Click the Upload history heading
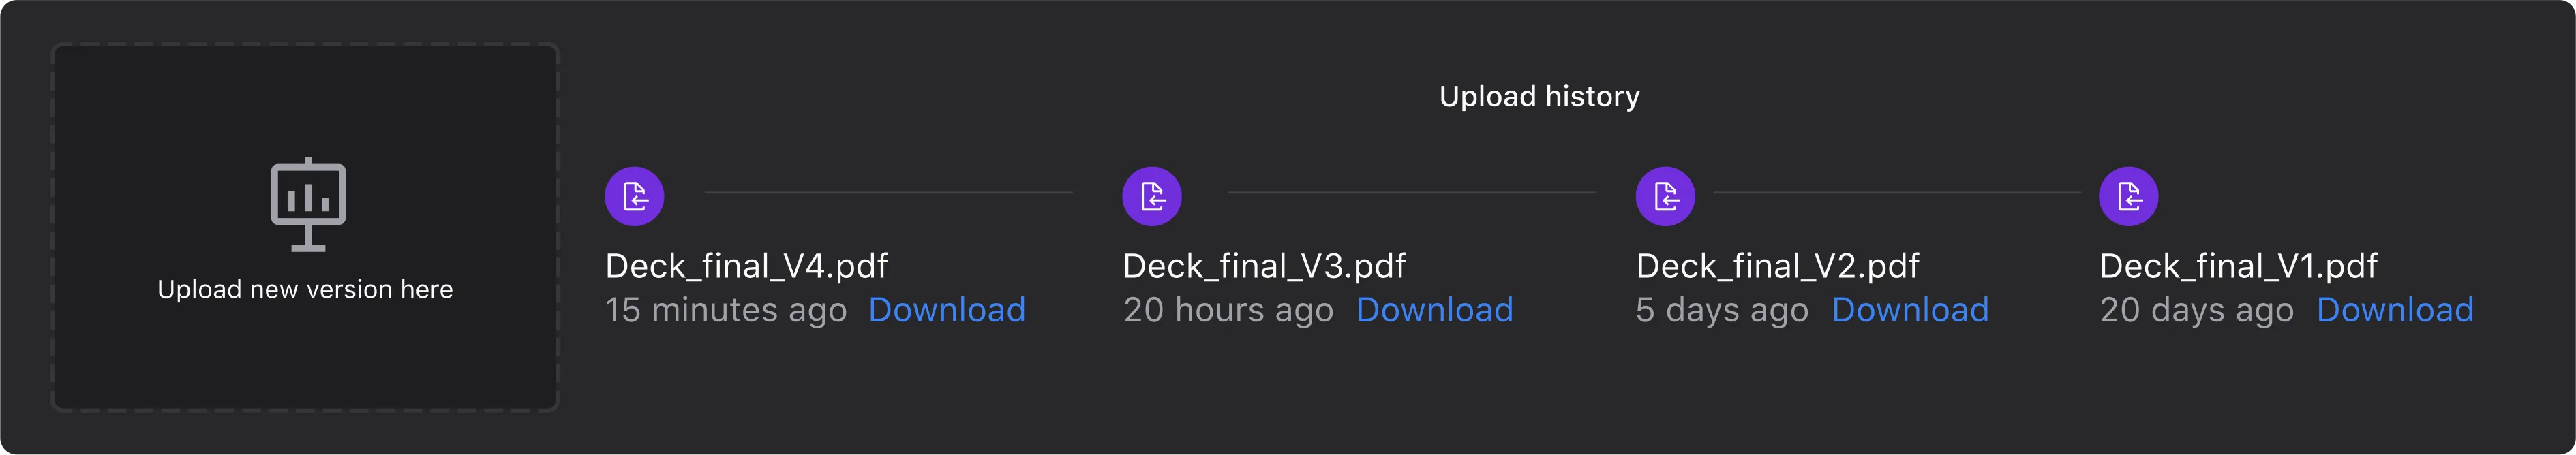This screenshot has height=455, width=2576. pyautogui.click(x=1539, y=96)
